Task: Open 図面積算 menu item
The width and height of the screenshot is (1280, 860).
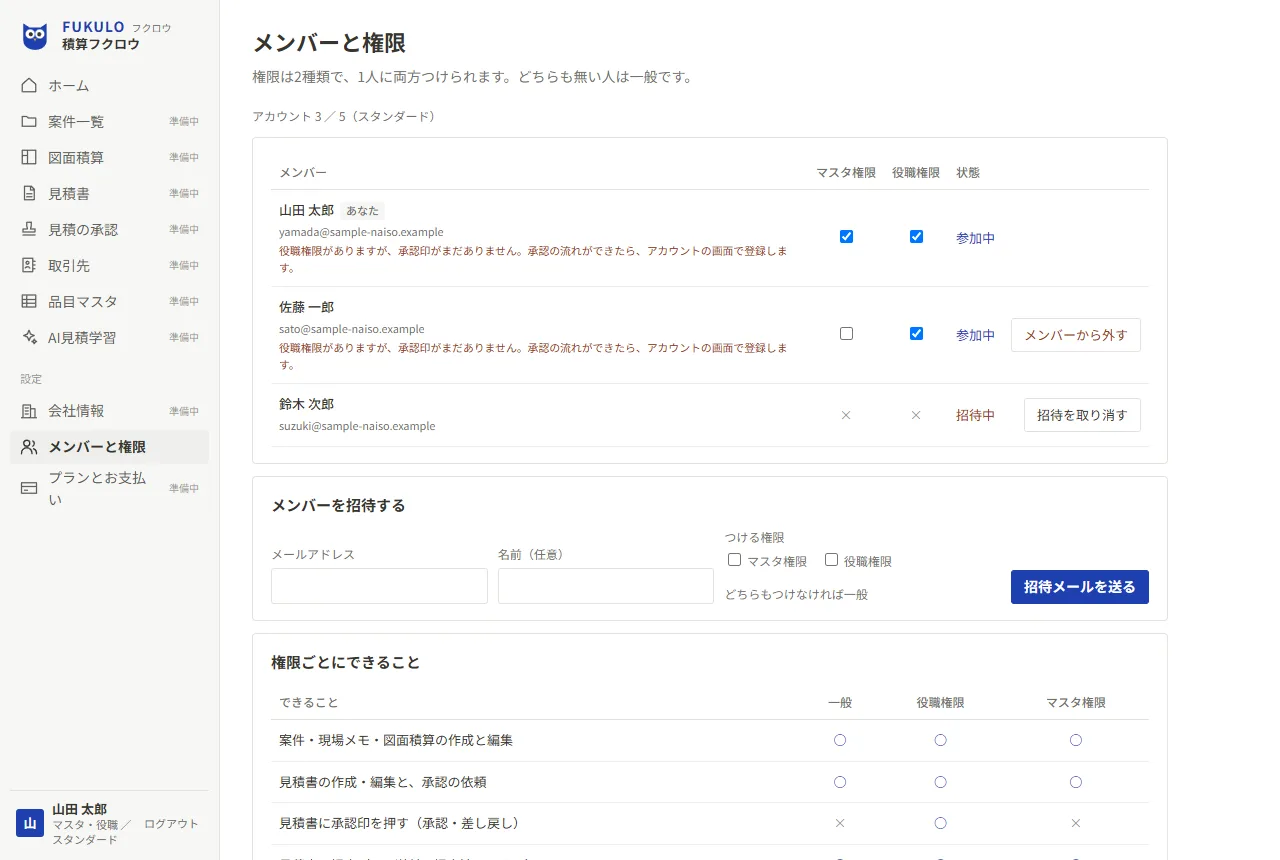Action: pos(109,158)
